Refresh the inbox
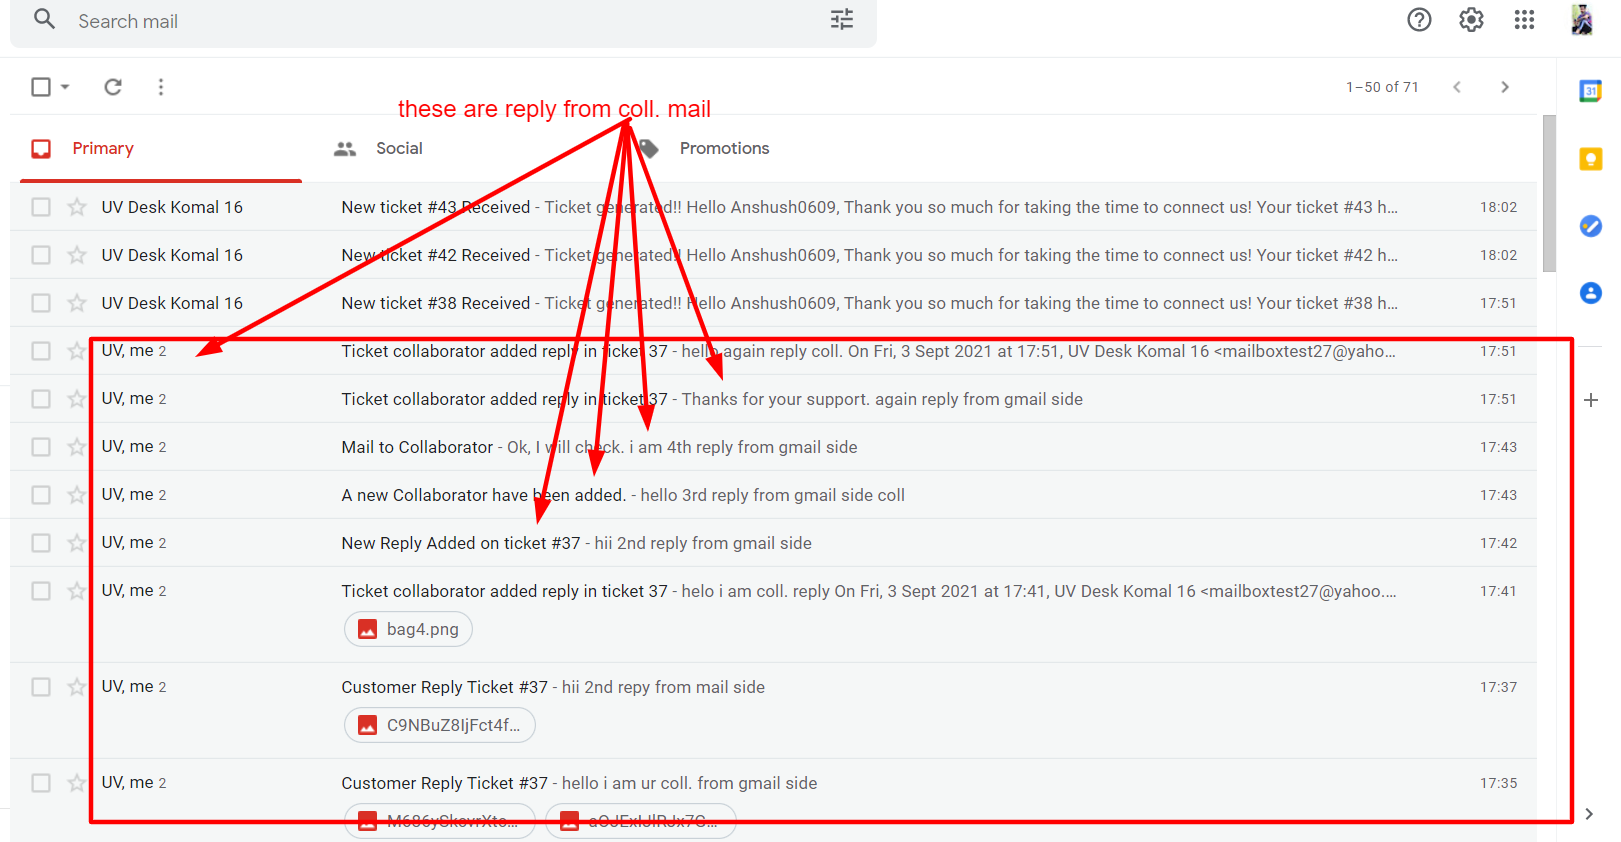1621x842 pixels. point(113,87)
